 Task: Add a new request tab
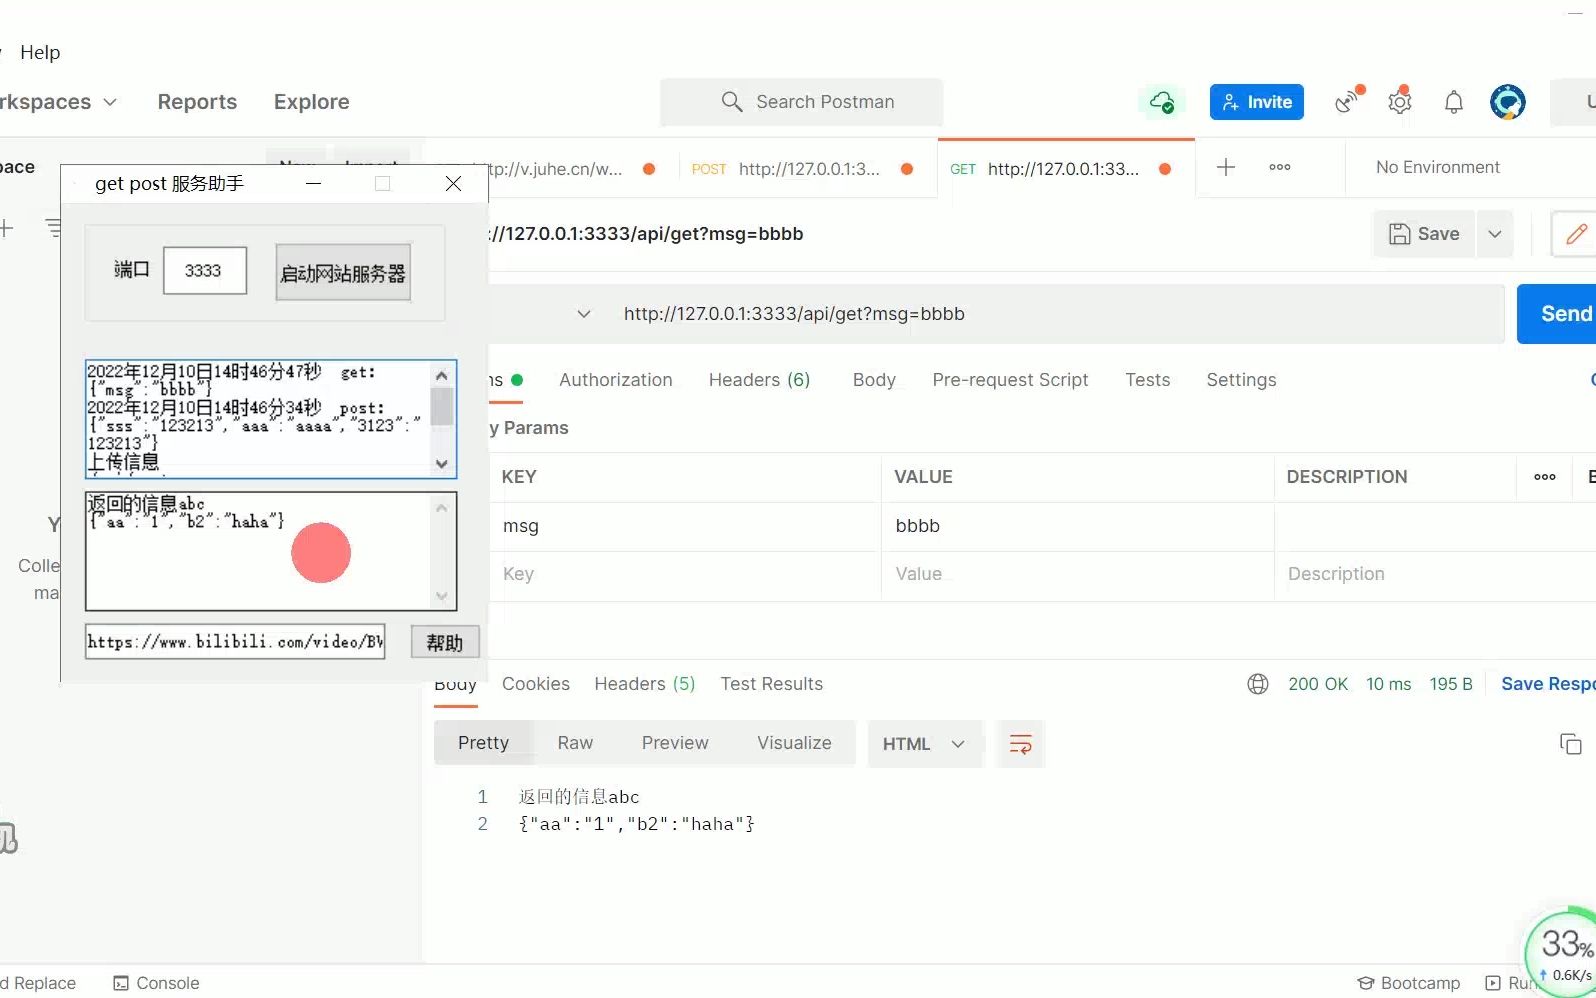(1225, 167)
